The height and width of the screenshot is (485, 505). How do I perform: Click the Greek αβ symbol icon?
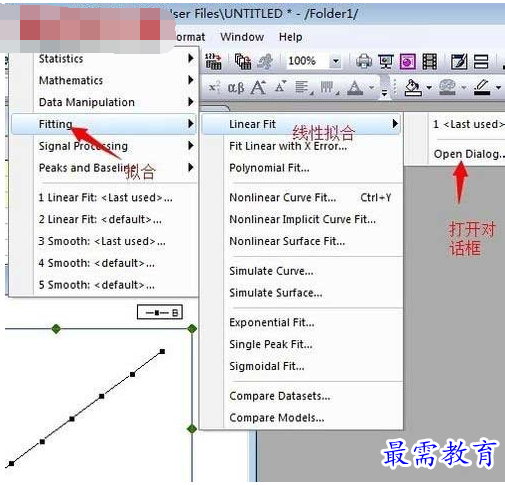[x=236, y=88]
